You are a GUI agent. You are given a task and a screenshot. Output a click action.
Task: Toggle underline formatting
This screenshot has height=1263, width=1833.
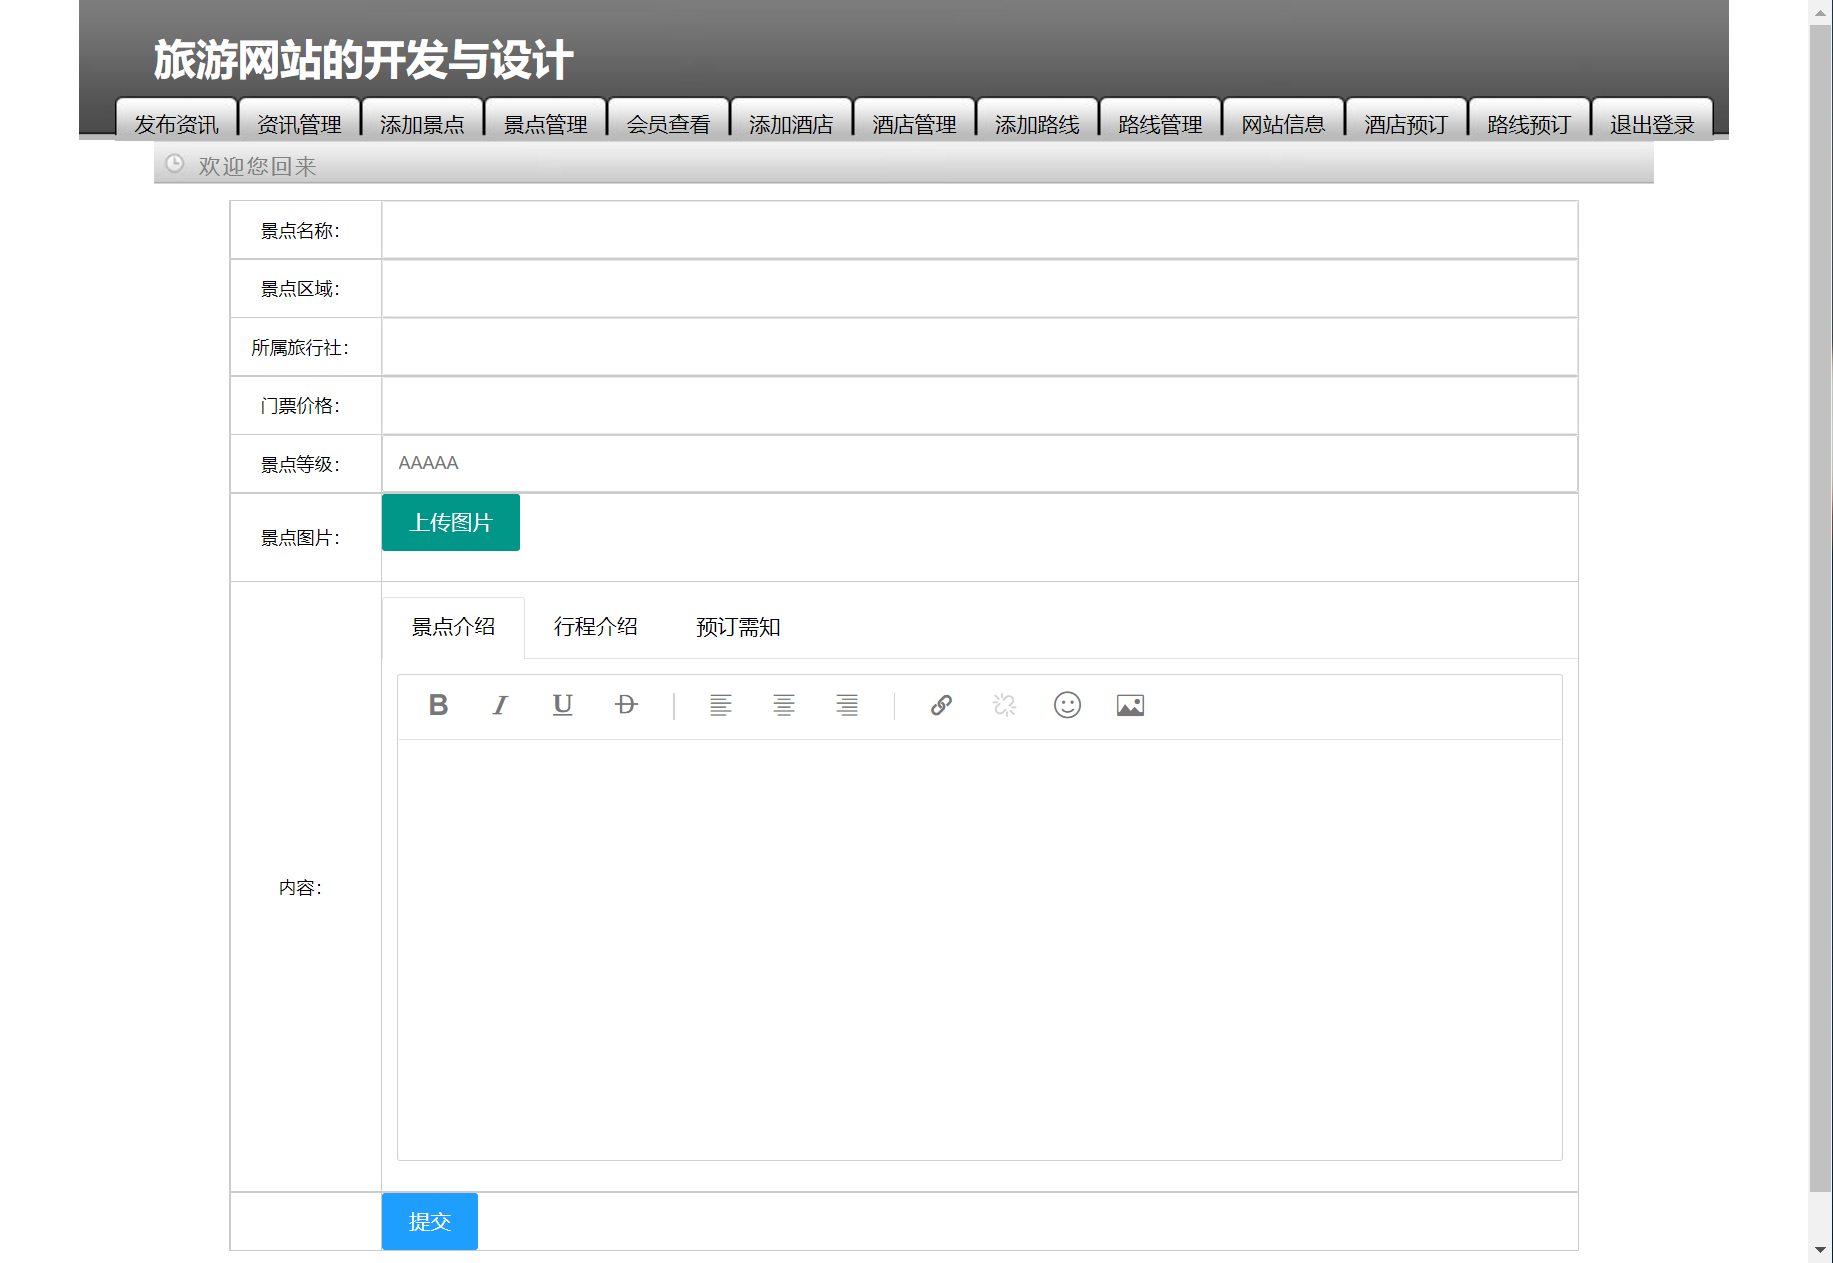563,705
